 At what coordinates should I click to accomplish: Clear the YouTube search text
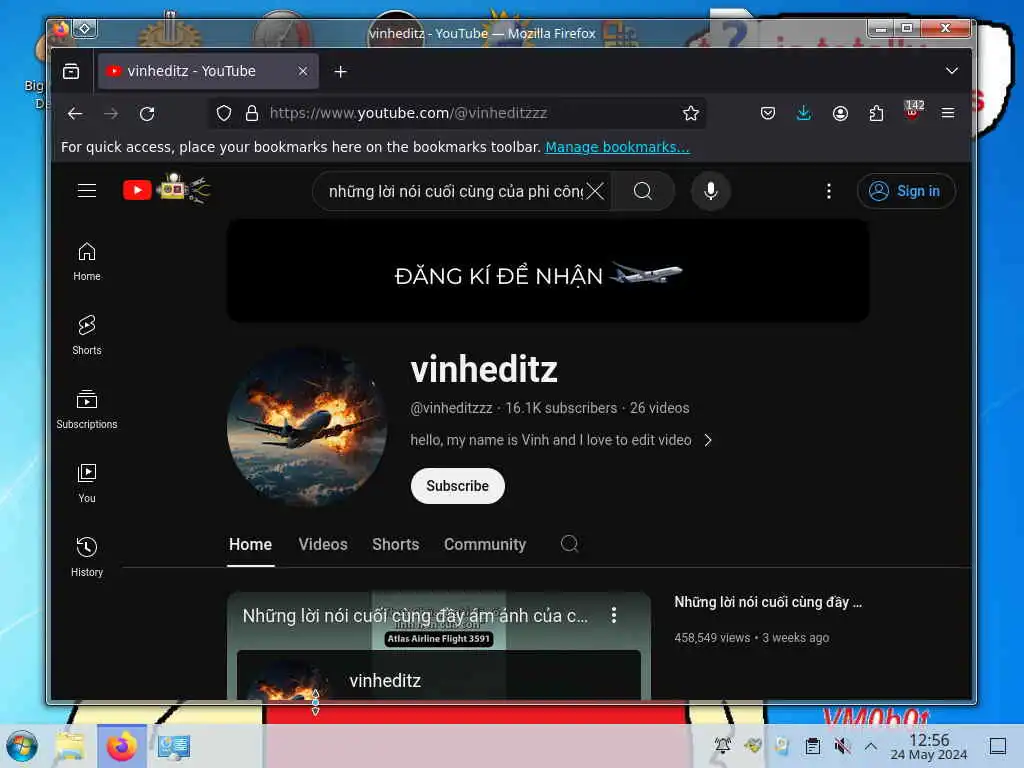(595, 191)
